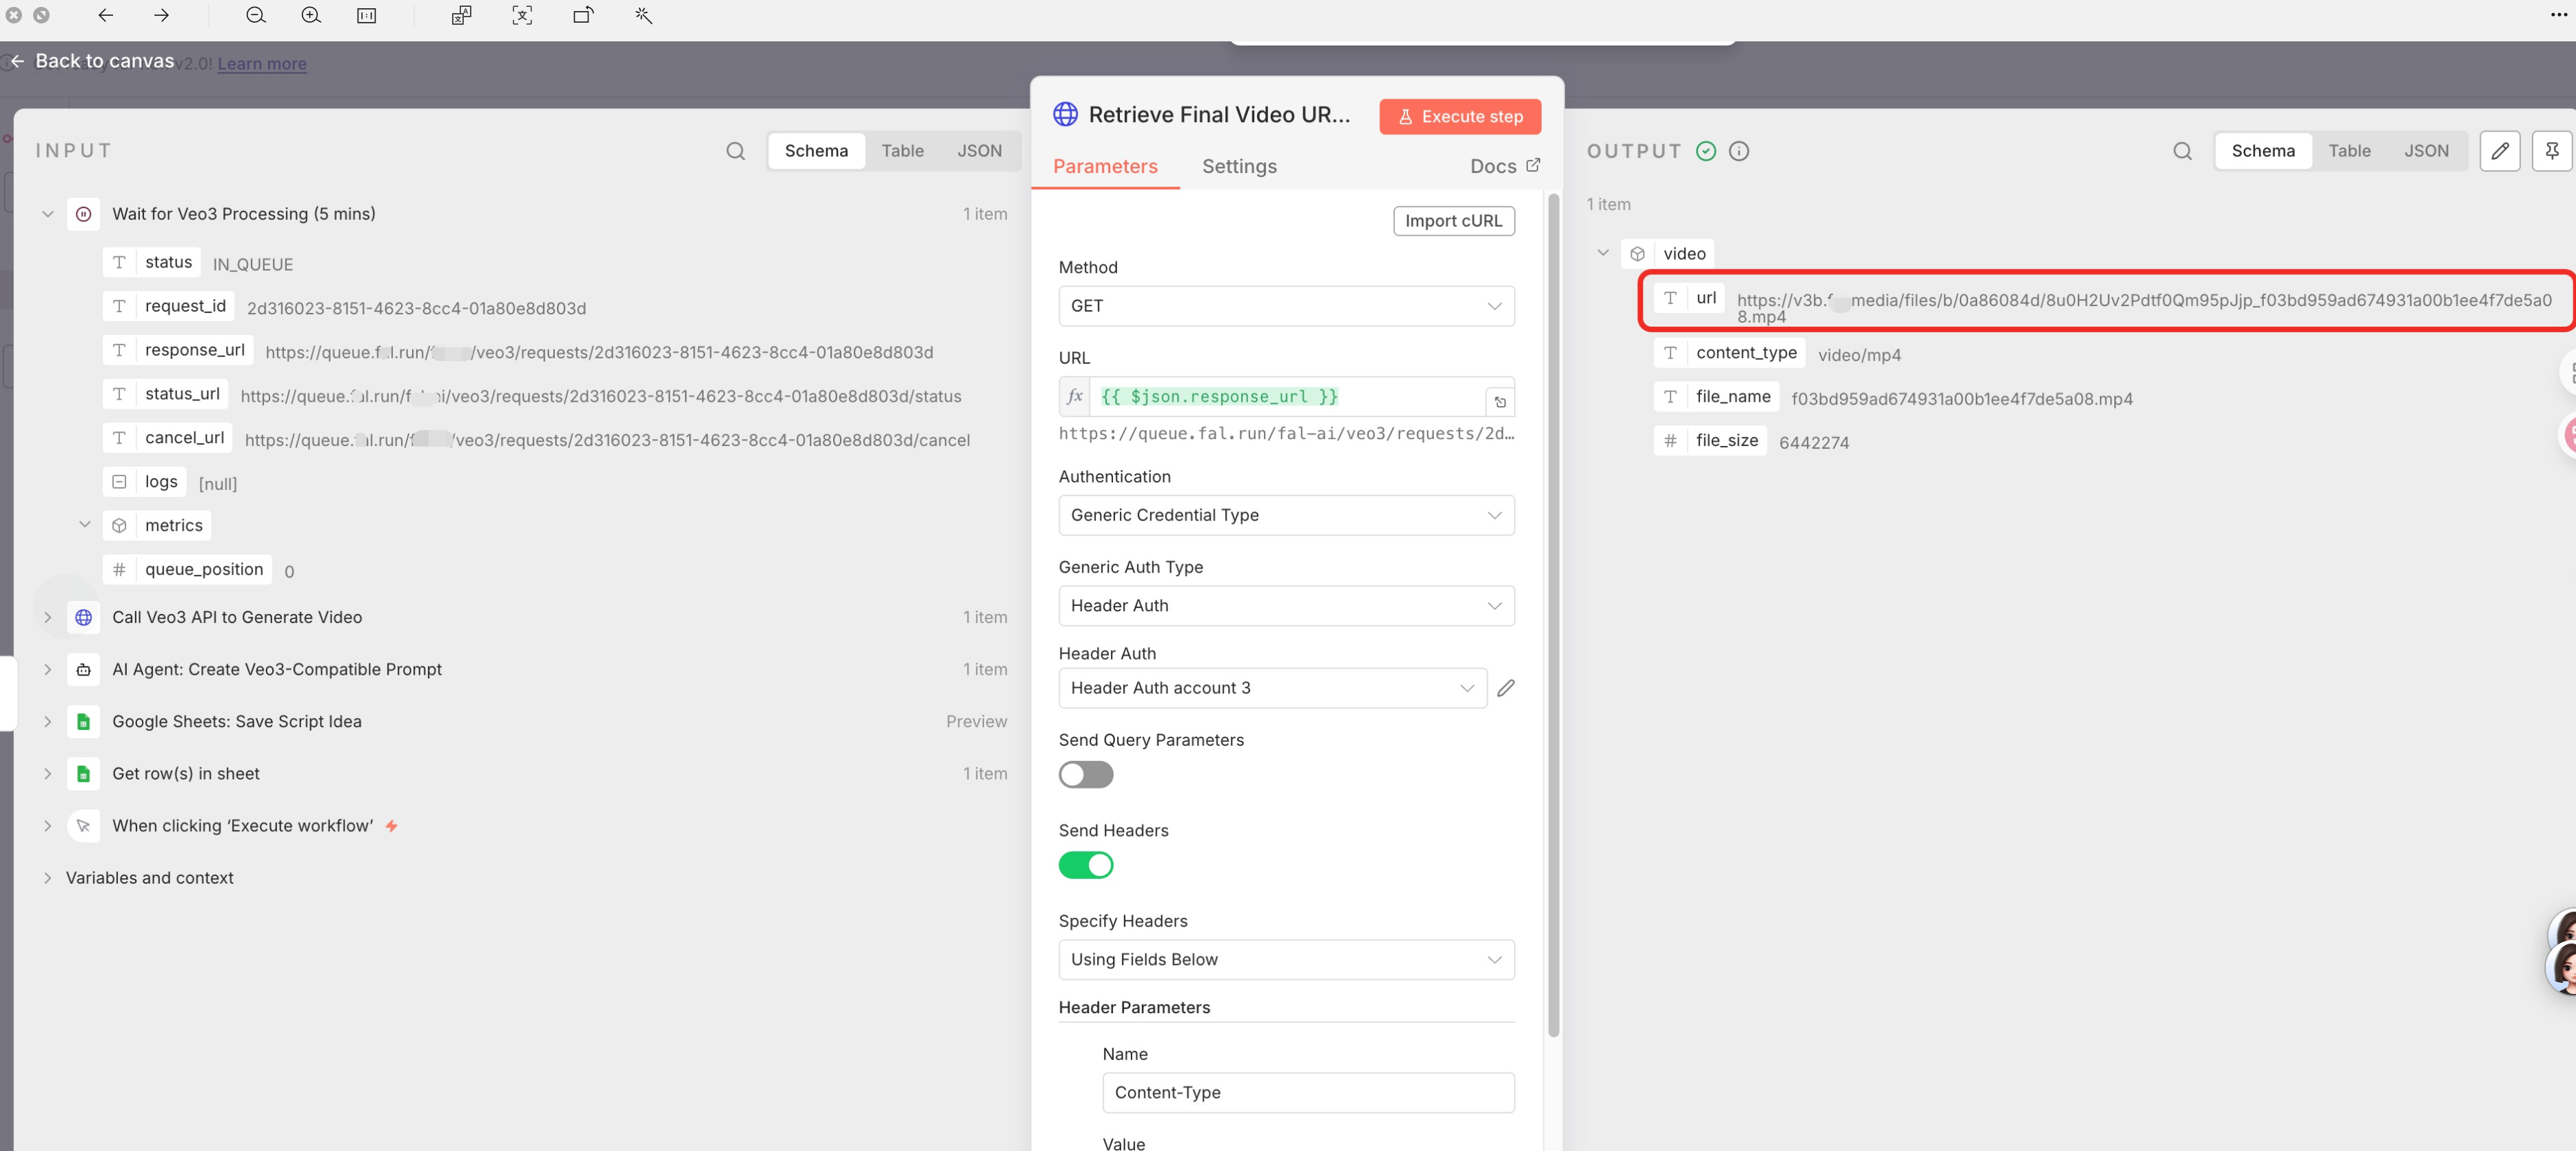Open the Method GET dropdown
Viewport: 2576px width, 1151px height.
[x=1285, y=306]
